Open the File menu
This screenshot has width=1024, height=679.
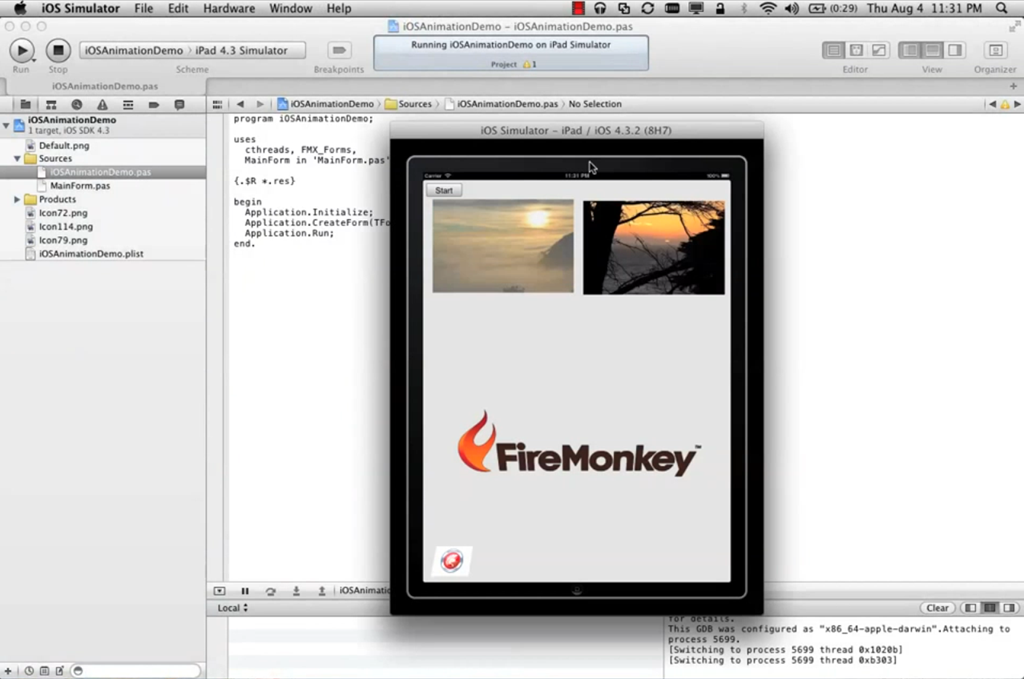pos(144,8)
